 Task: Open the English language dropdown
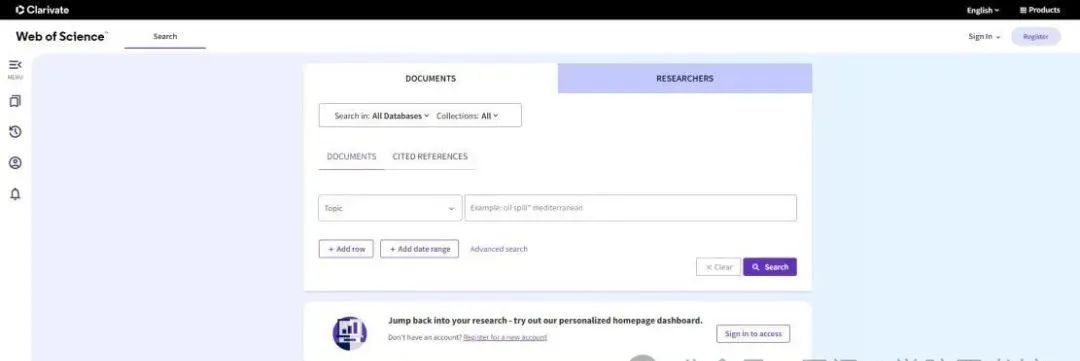(983, 10)
